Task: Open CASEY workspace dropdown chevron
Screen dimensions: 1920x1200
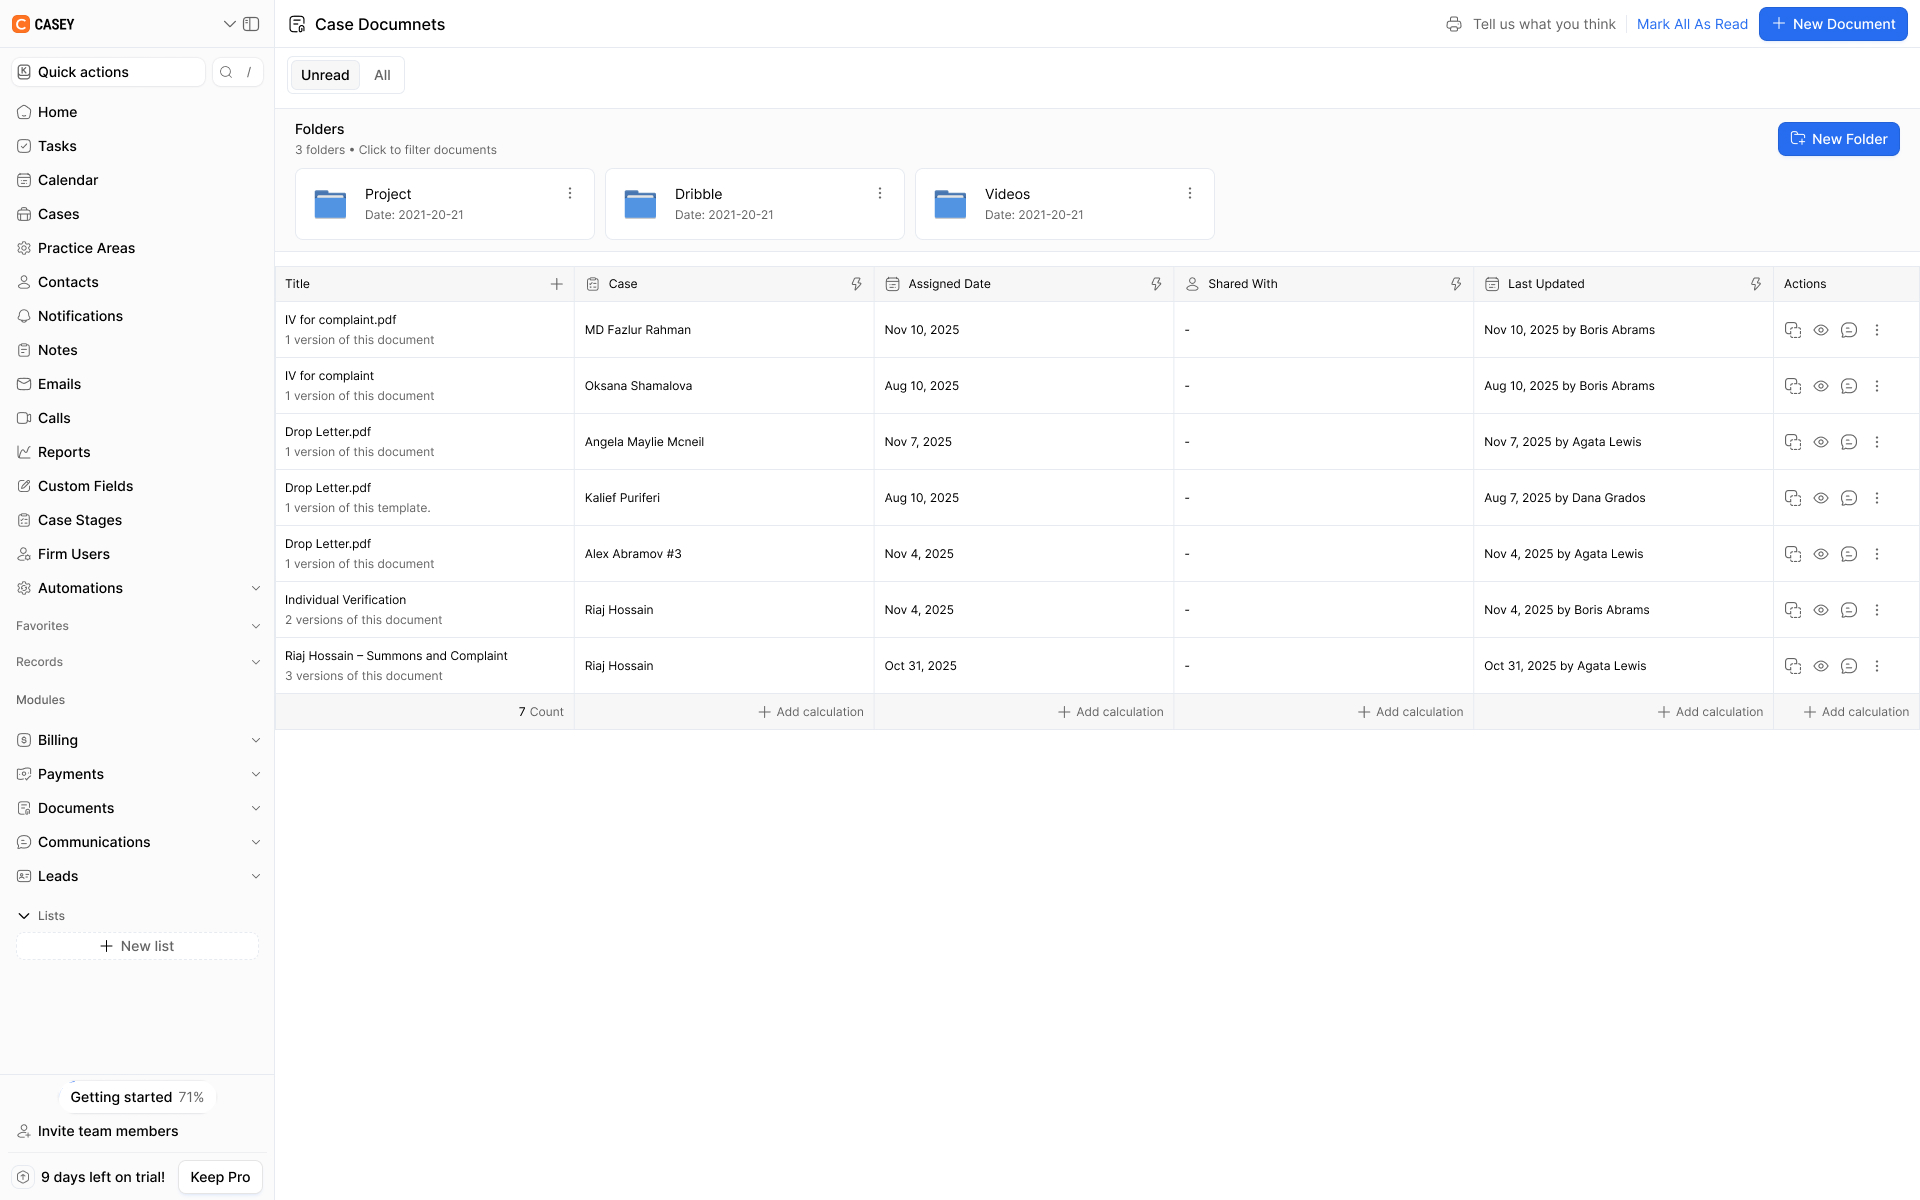Action: [x=229, y=24]
